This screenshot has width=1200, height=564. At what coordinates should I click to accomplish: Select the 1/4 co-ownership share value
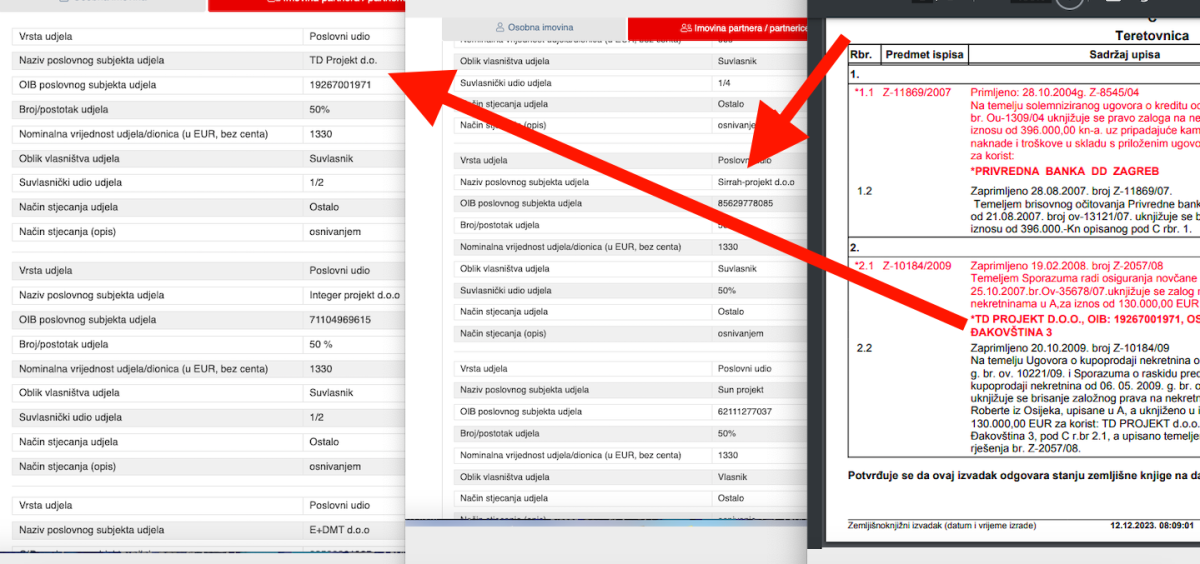click(724, 82)
